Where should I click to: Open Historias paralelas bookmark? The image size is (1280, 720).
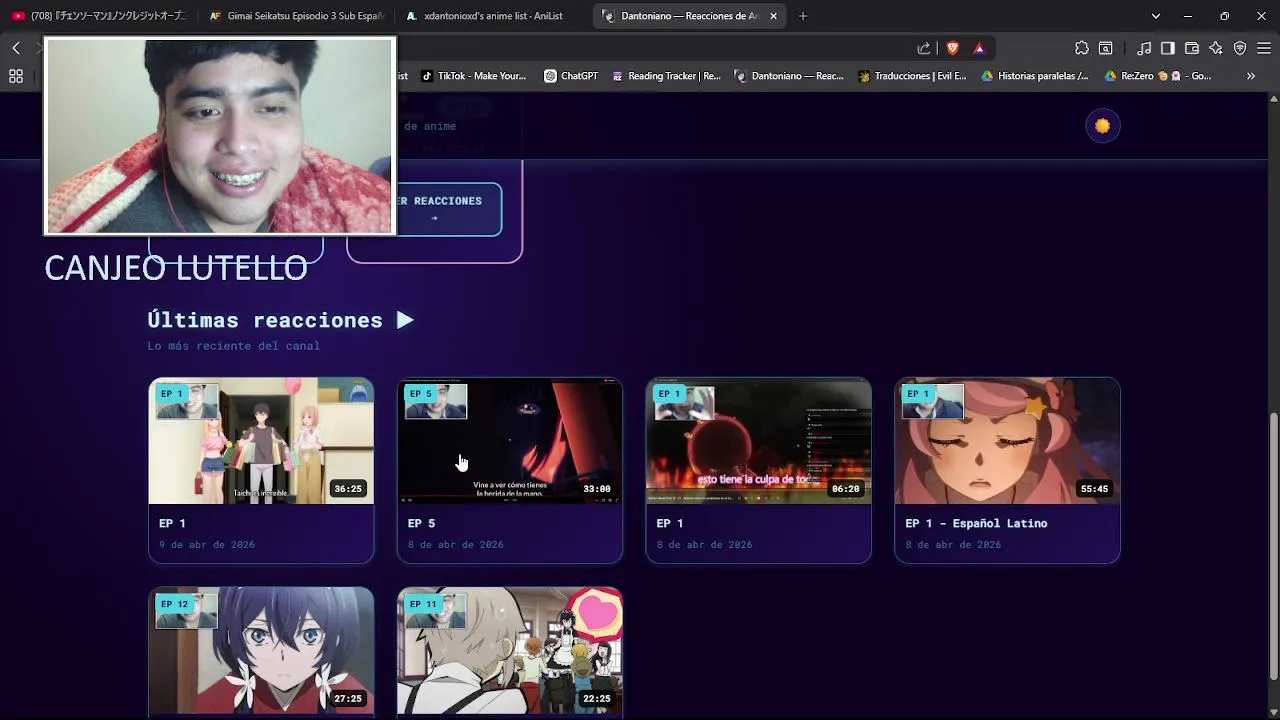tap(1035, 76)
